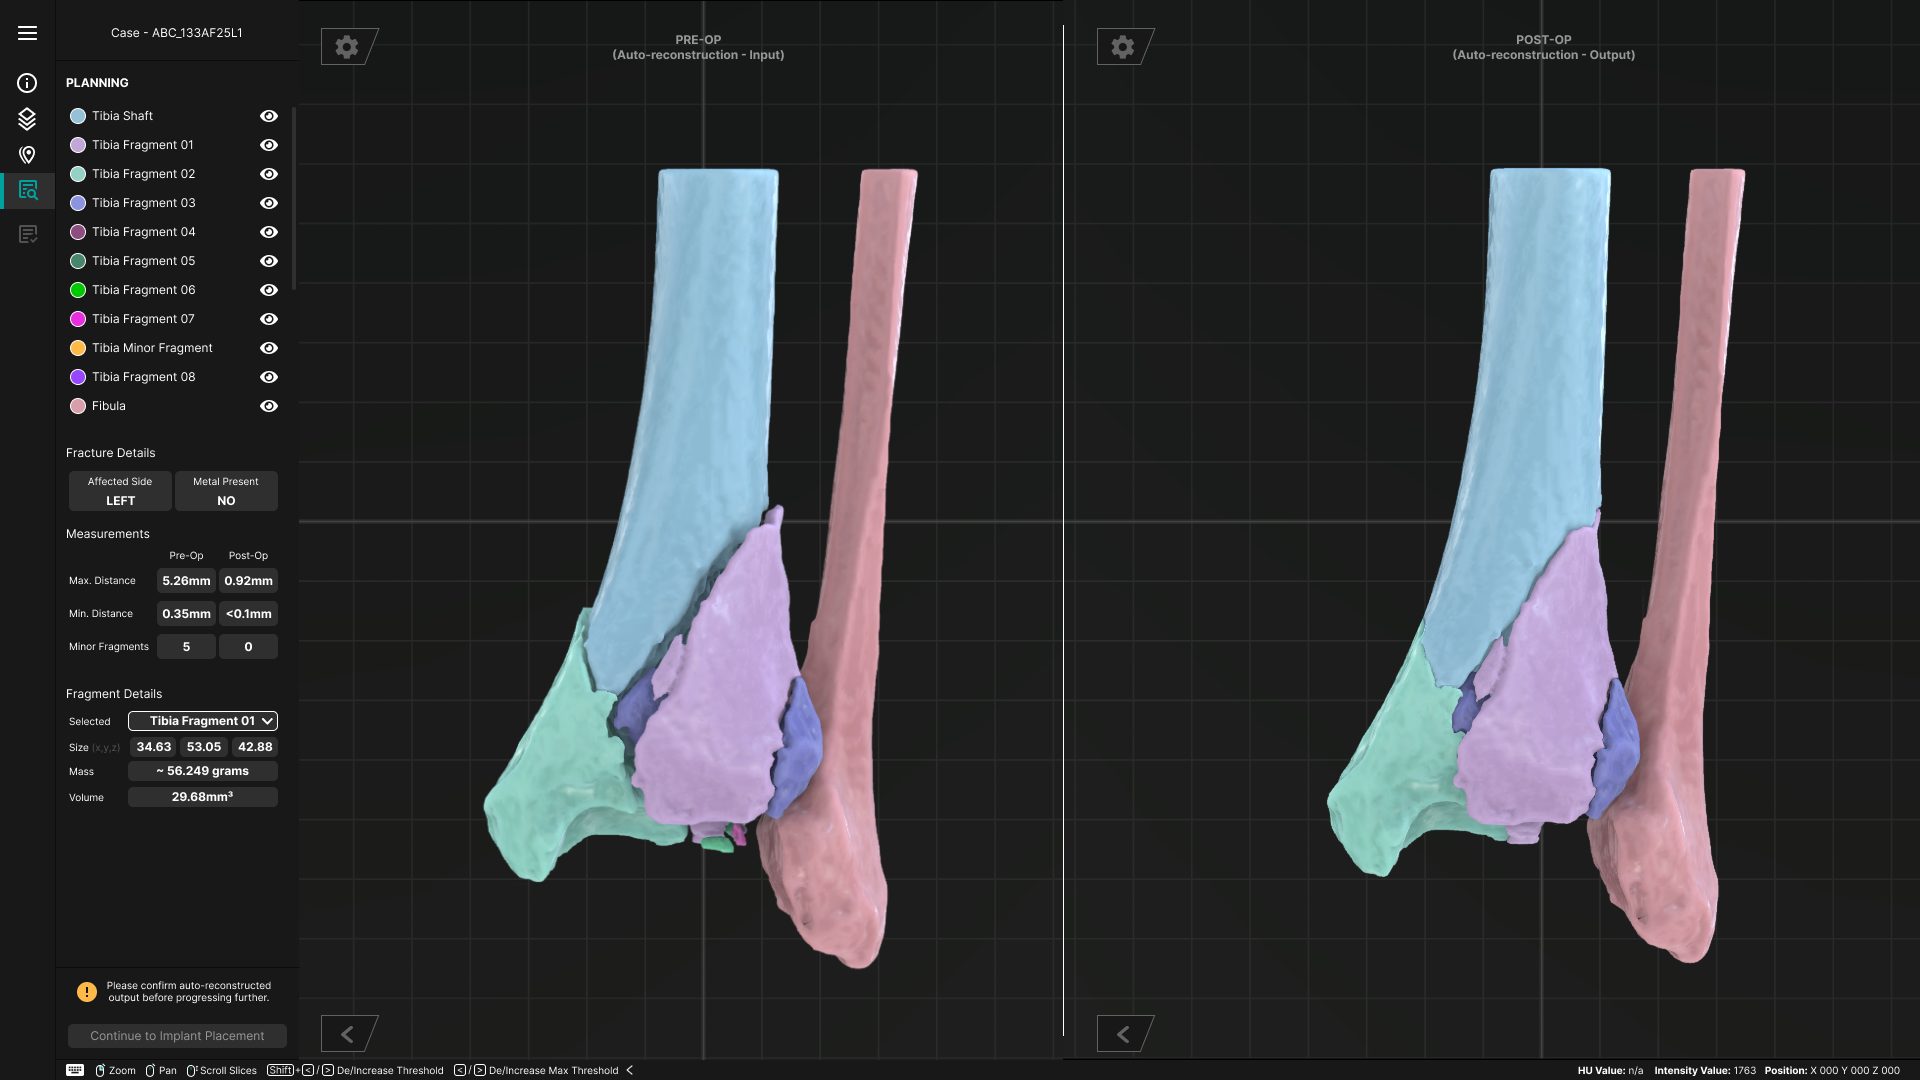
Task: Open Post-Op view settings gear
Action: click(1123, 47)
